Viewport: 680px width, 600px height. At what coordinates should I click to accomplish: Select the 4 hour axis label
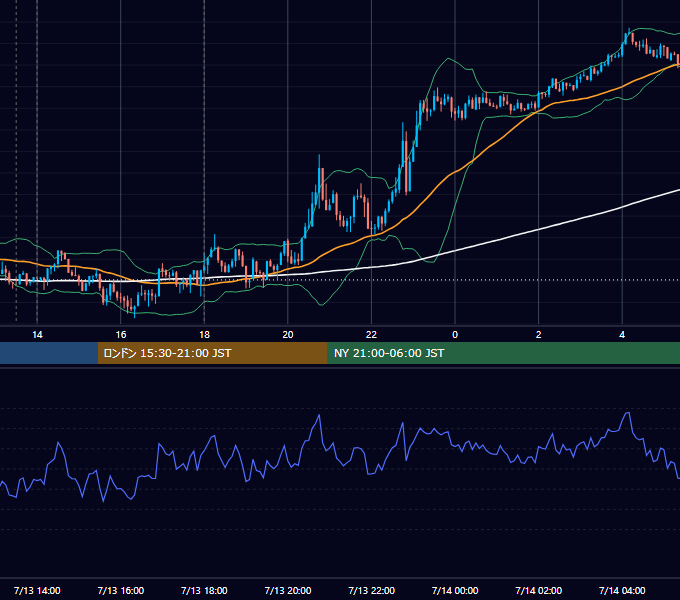622,335
